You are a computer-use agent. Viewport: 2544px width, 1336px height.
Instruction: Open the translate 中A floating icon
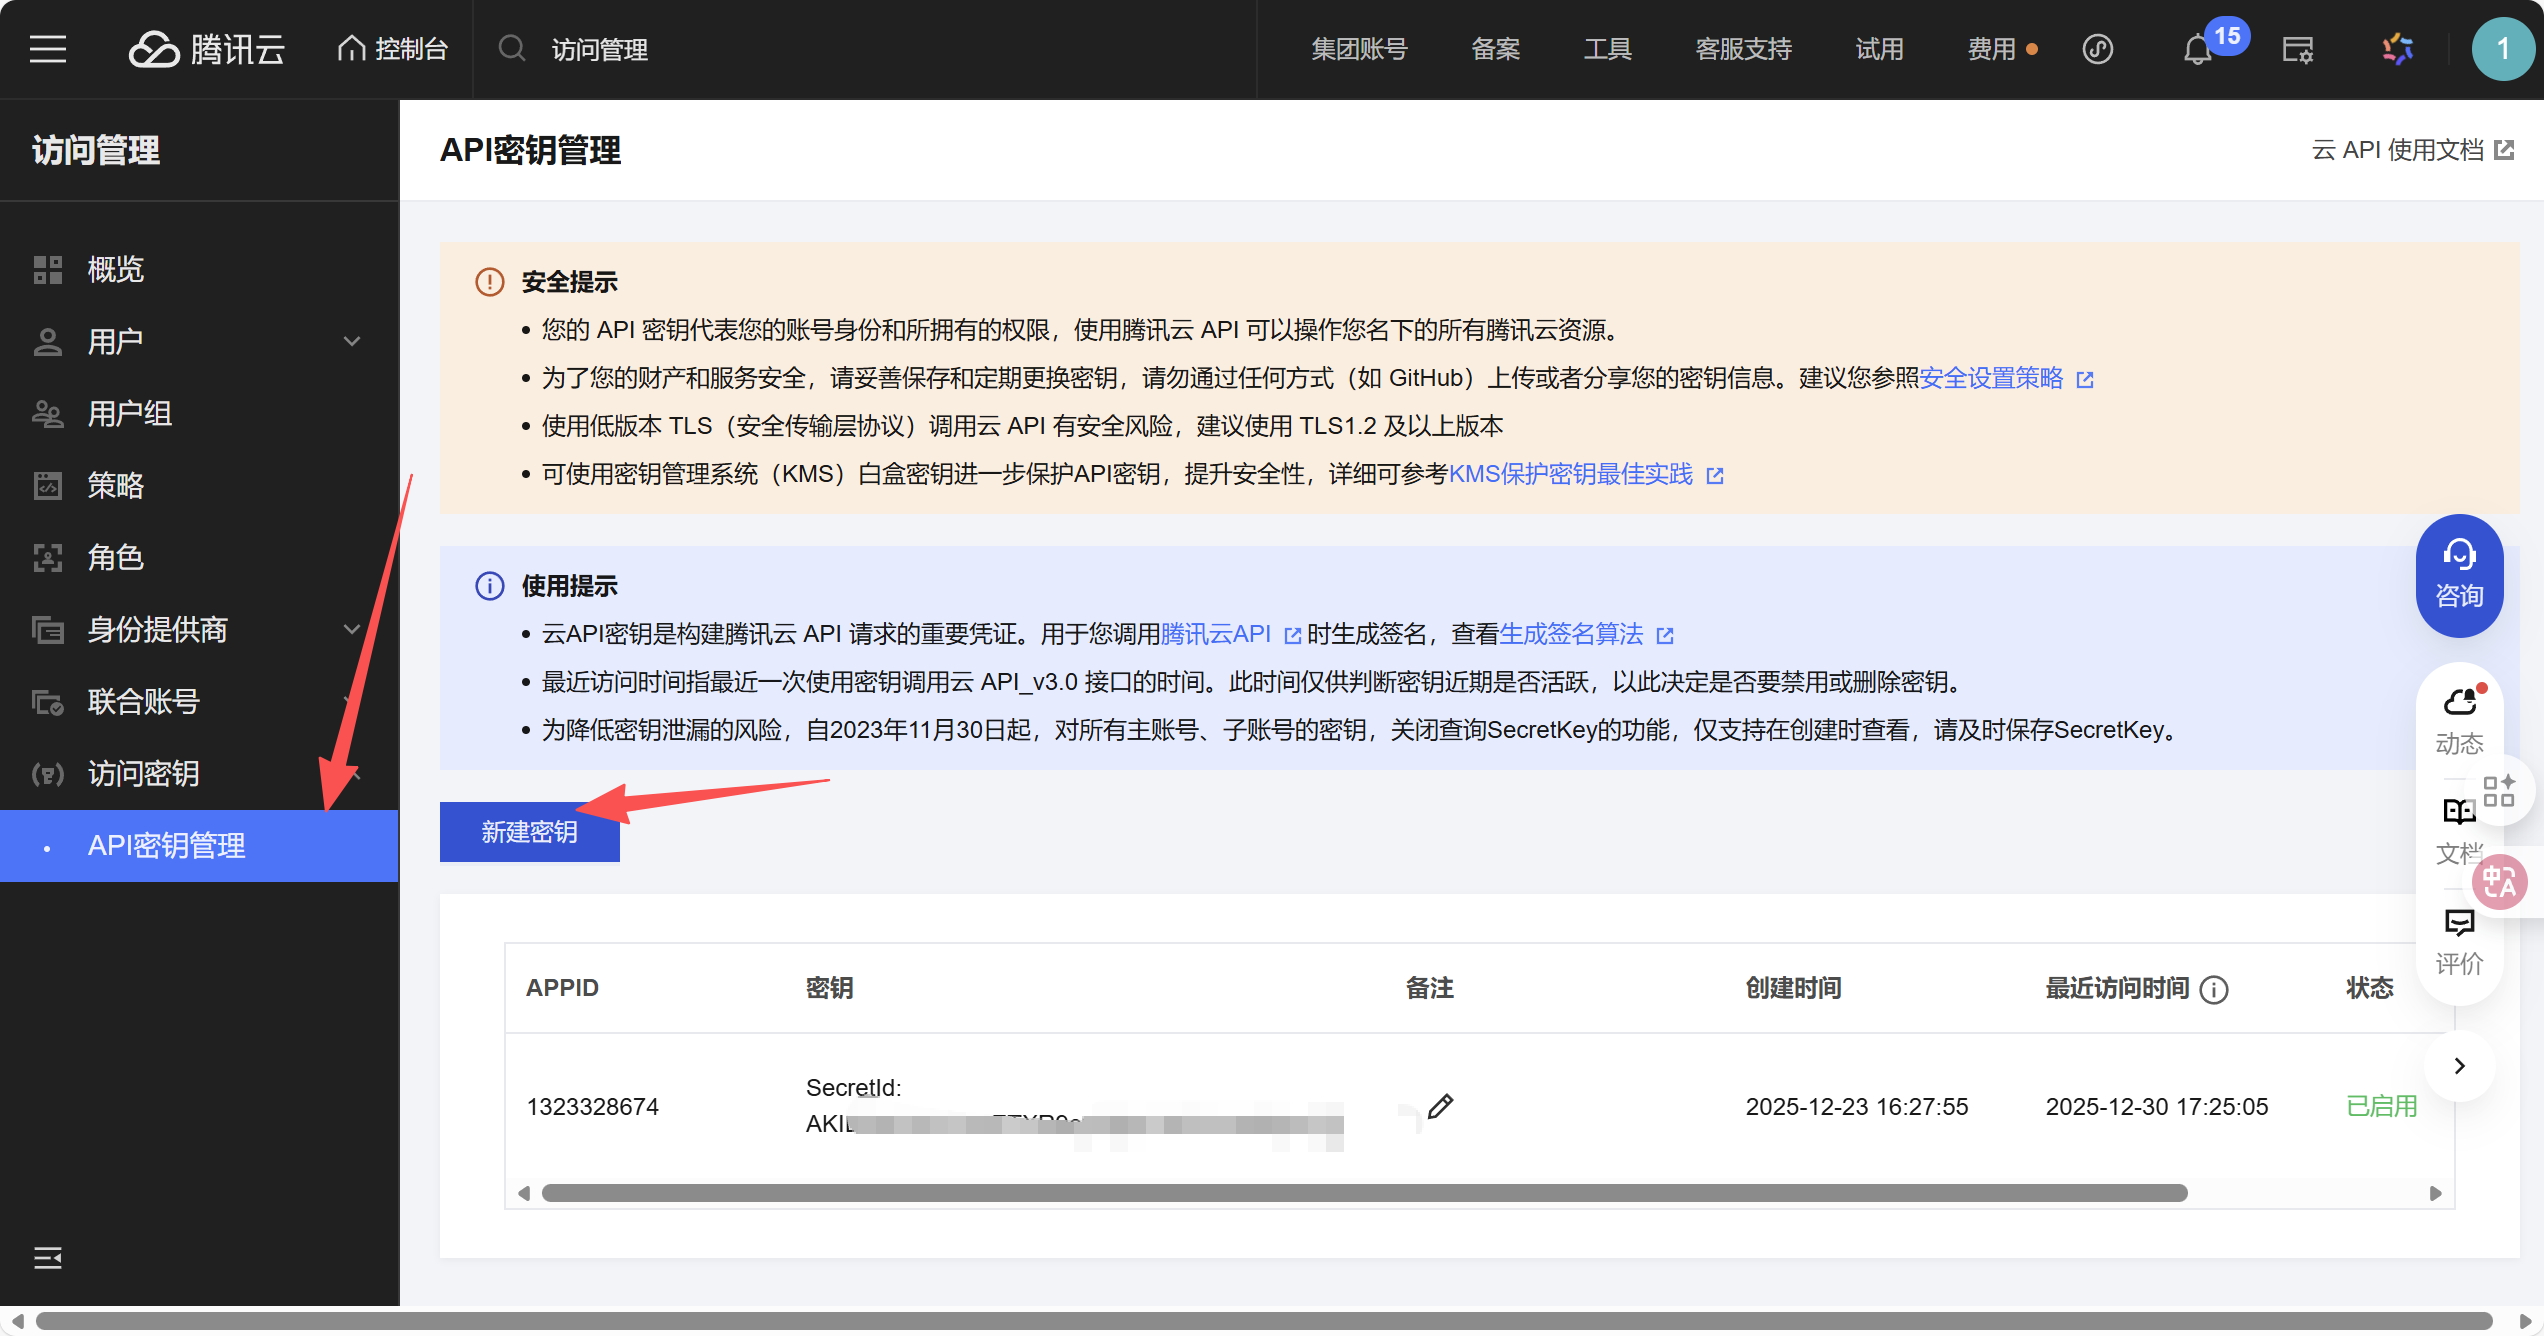(x=2499, y=882)
